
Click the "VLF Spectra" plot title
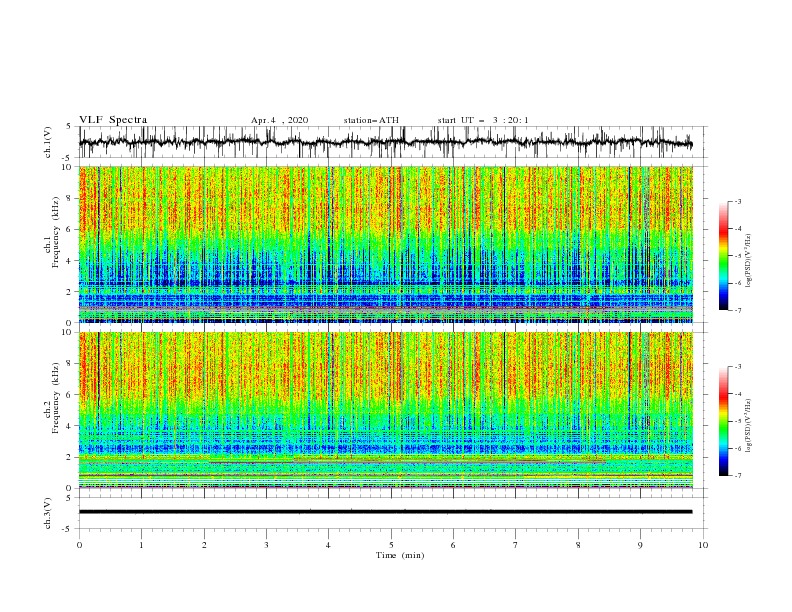(113, 120)
